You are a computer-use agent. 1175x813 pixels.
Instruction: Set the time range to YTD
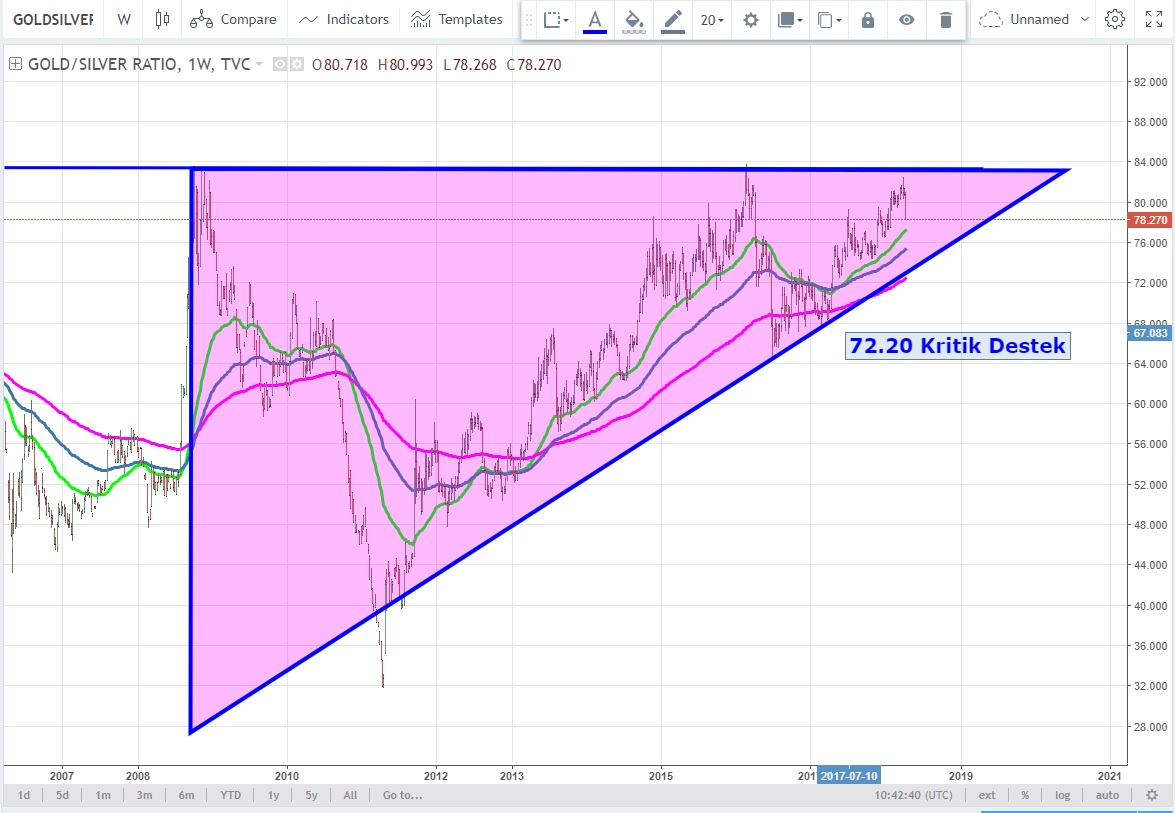[230, 795]
